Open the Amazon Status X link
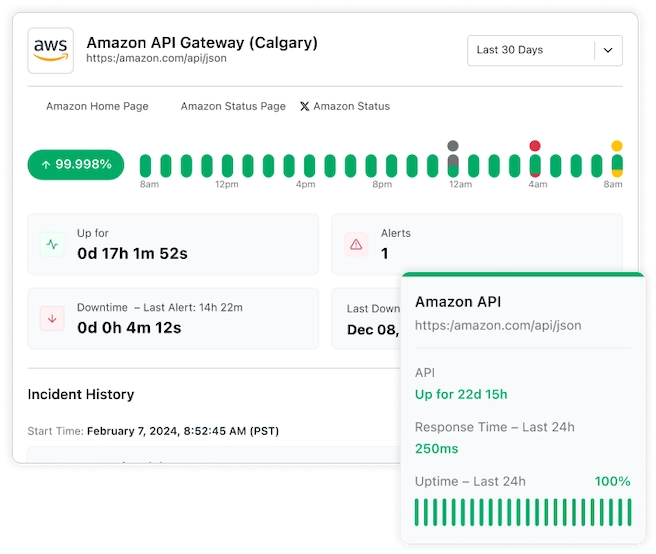 tap(351, 106)
